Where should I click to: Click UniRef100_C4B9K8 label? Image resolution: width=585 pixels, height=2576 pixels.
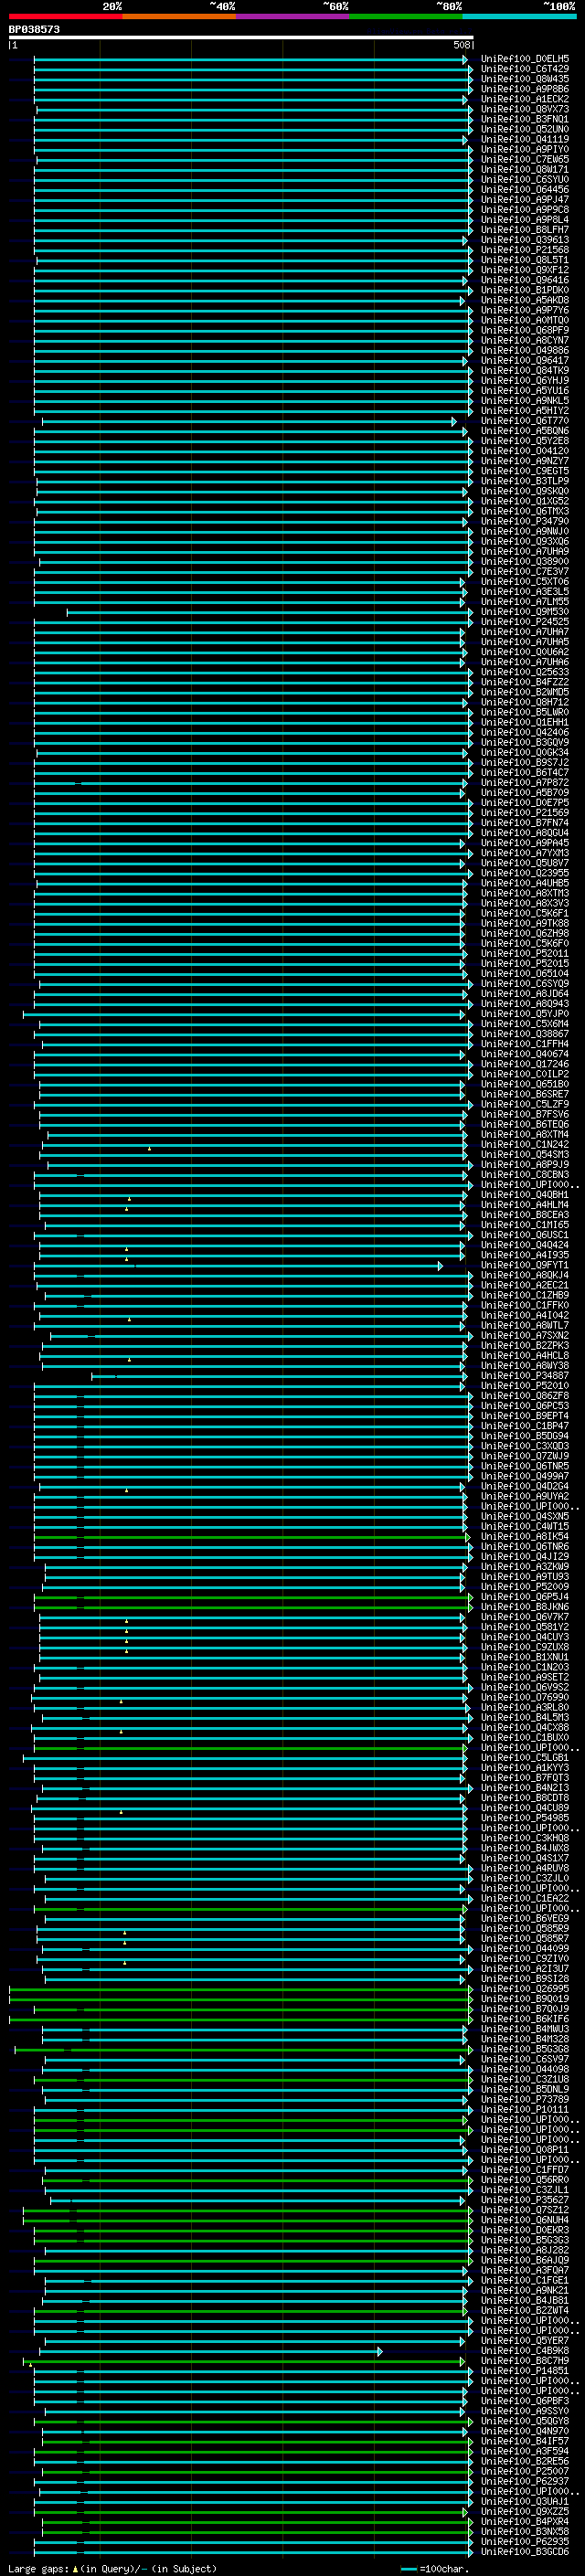tap(525, 2350)
